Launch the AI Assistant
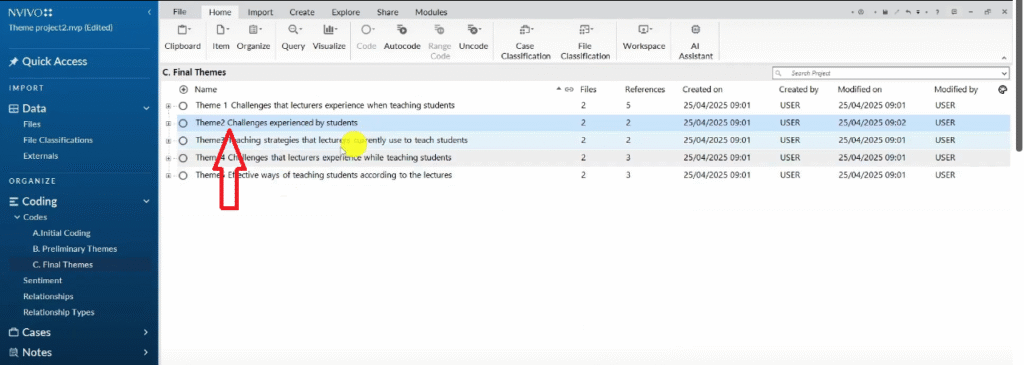The width and height of the screenshot is (1024, 365). point(695,42)
